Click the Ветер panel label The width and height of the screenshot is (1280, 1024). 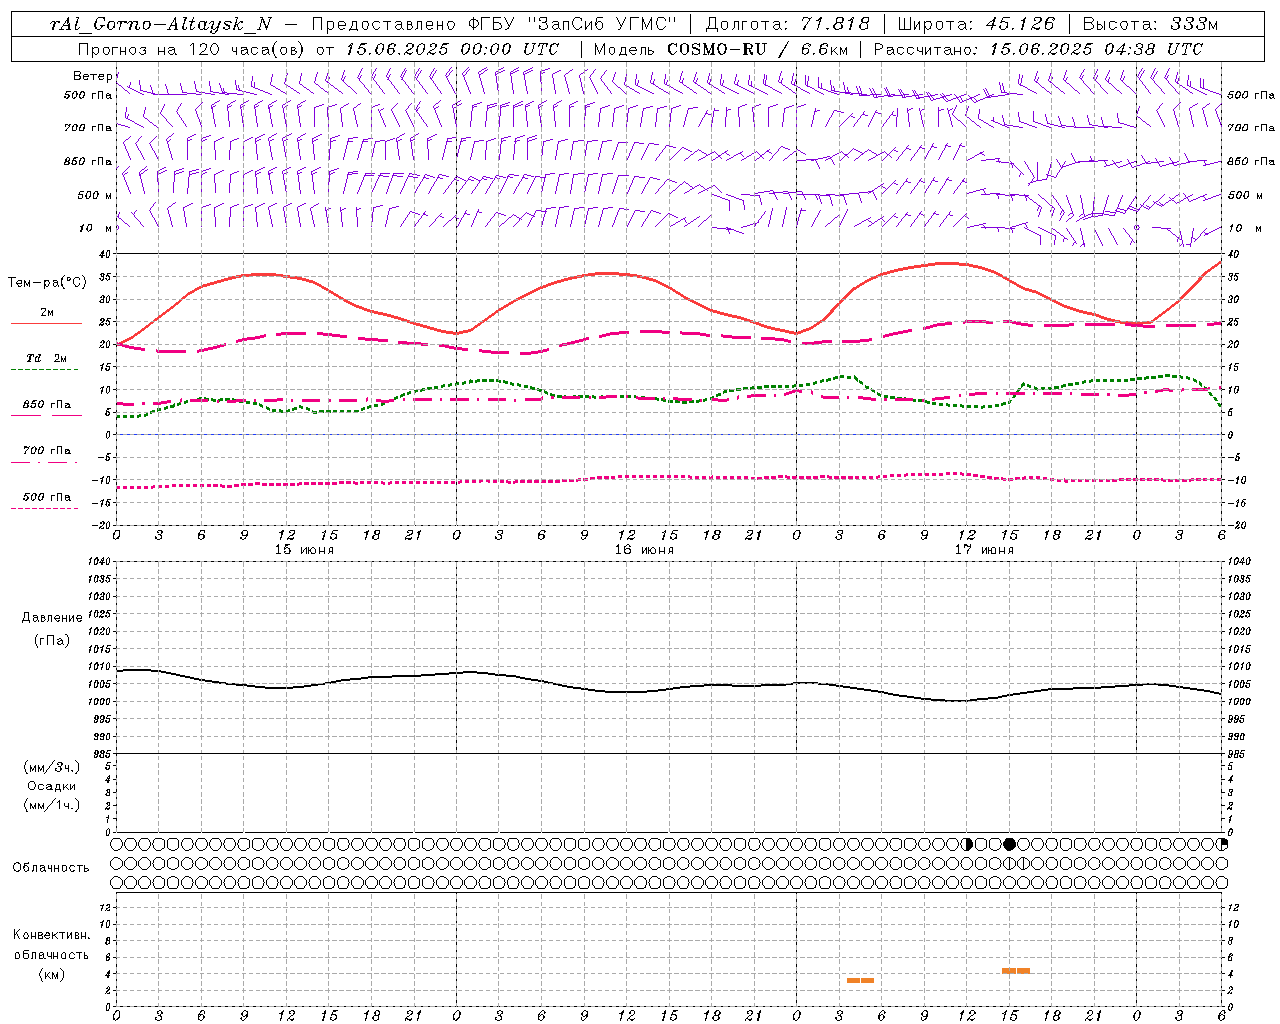tap(92, 76)
